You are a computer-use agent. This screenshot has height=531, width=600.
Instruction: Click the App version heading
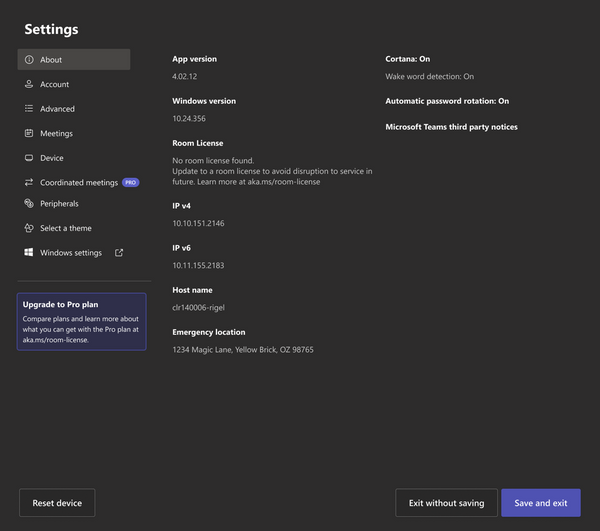point(194,59)
